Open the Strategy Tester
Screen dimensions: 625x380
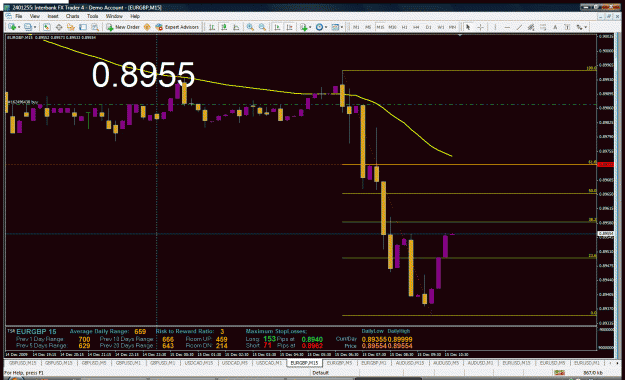point(95,27)
